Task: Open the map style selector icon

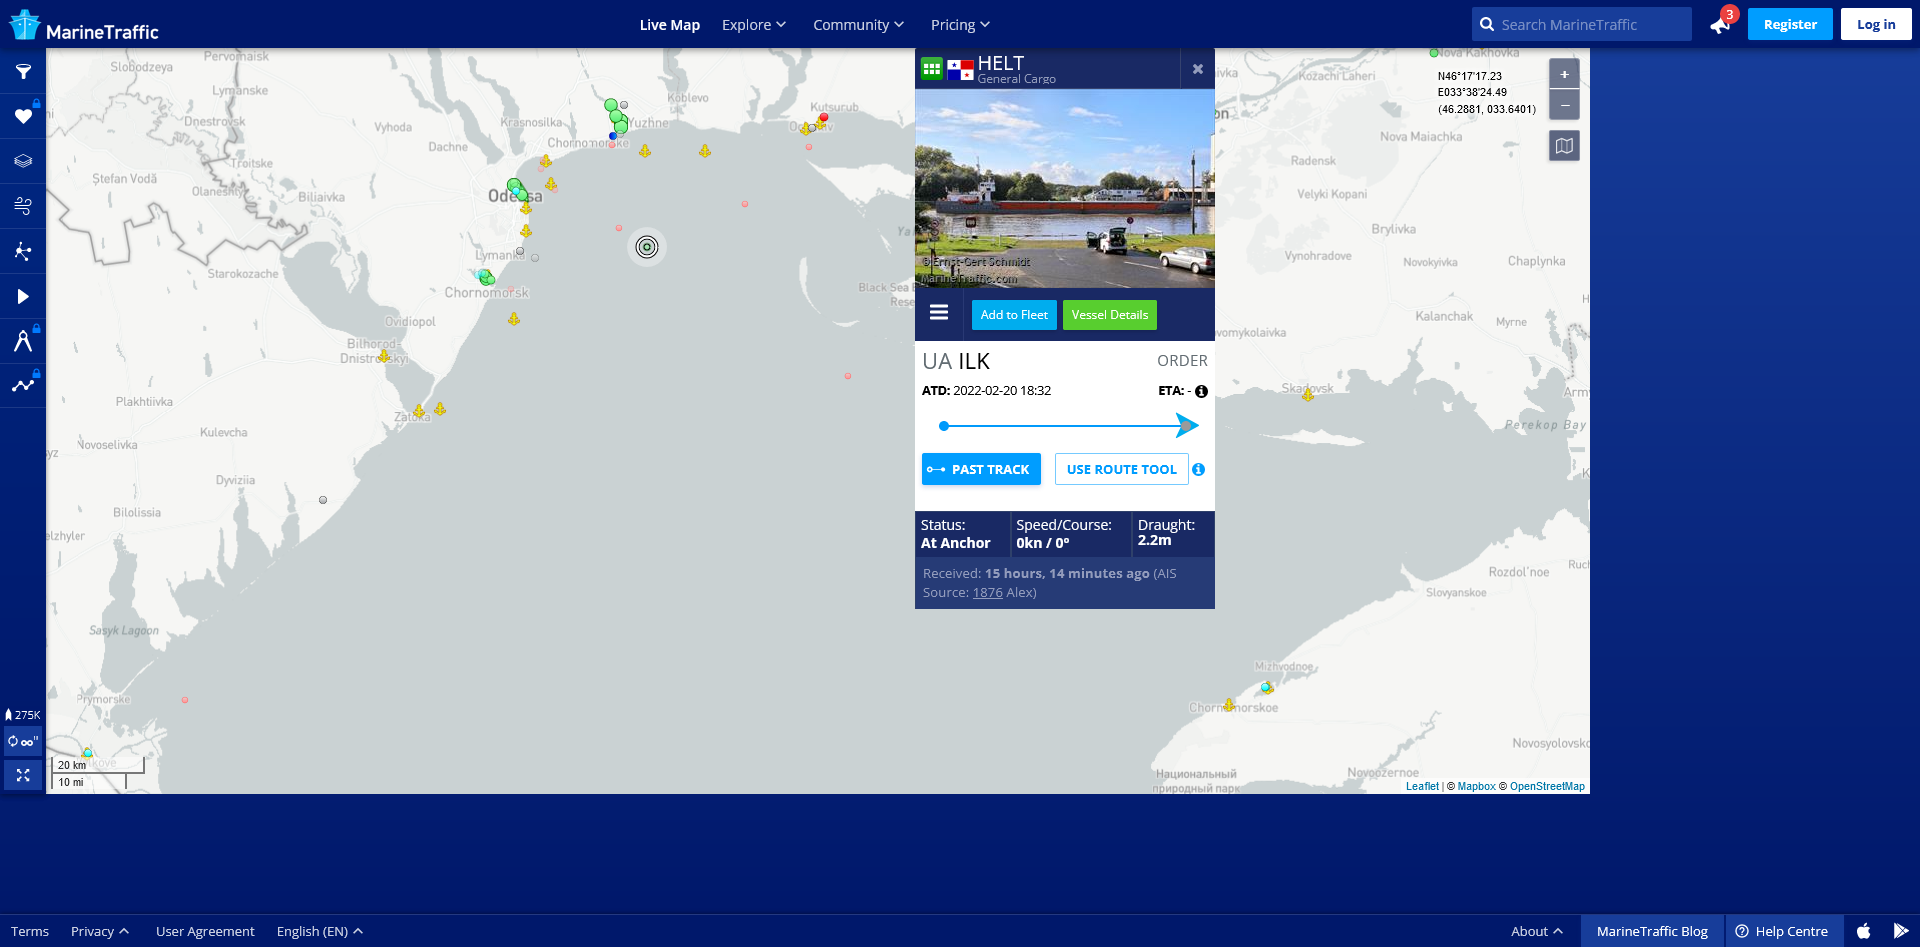Action: point(1564,146)
